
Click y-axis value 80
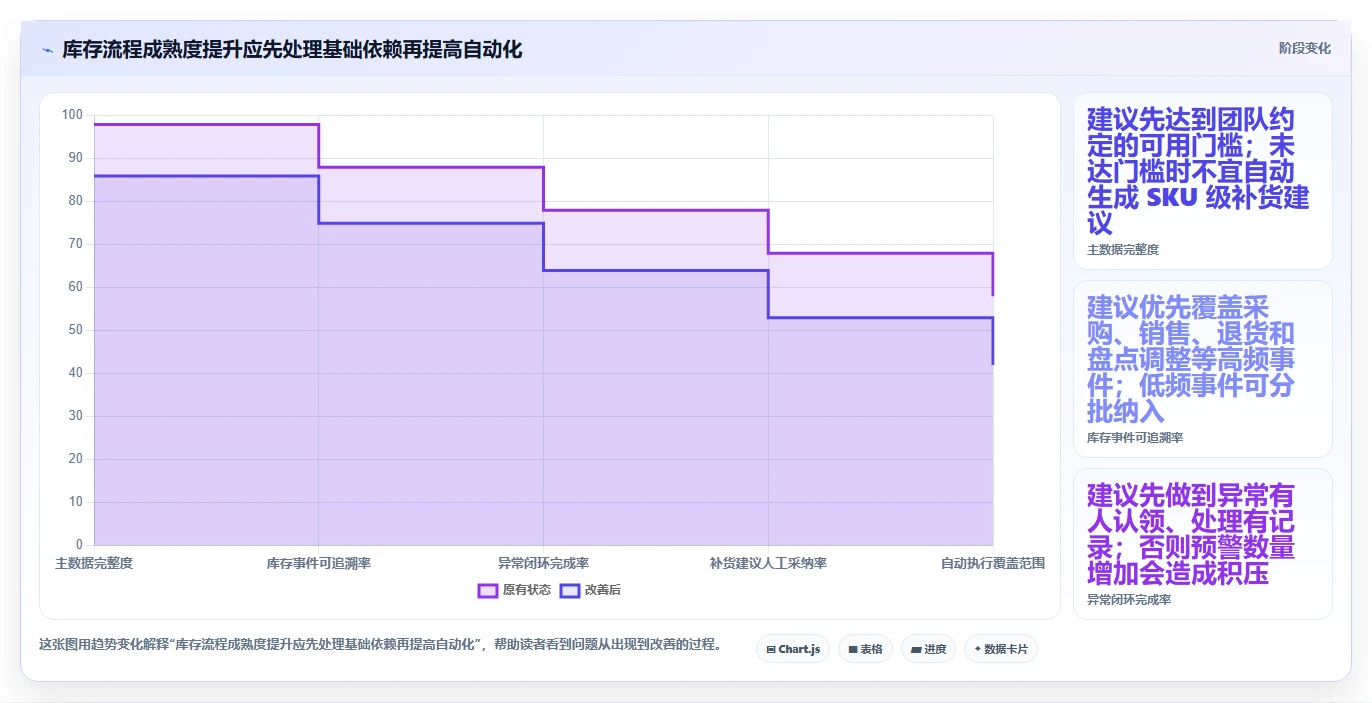[x=76, y=201]
